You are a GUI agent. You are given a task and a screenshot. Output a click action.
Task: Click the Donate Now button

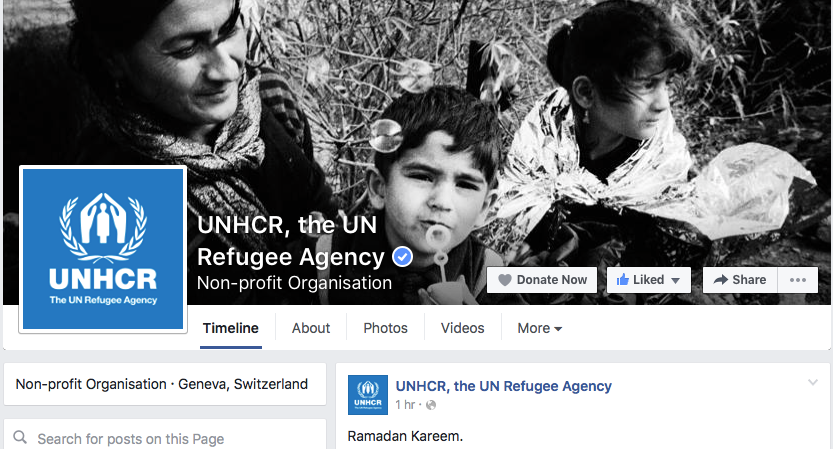(x=542, y=280)
